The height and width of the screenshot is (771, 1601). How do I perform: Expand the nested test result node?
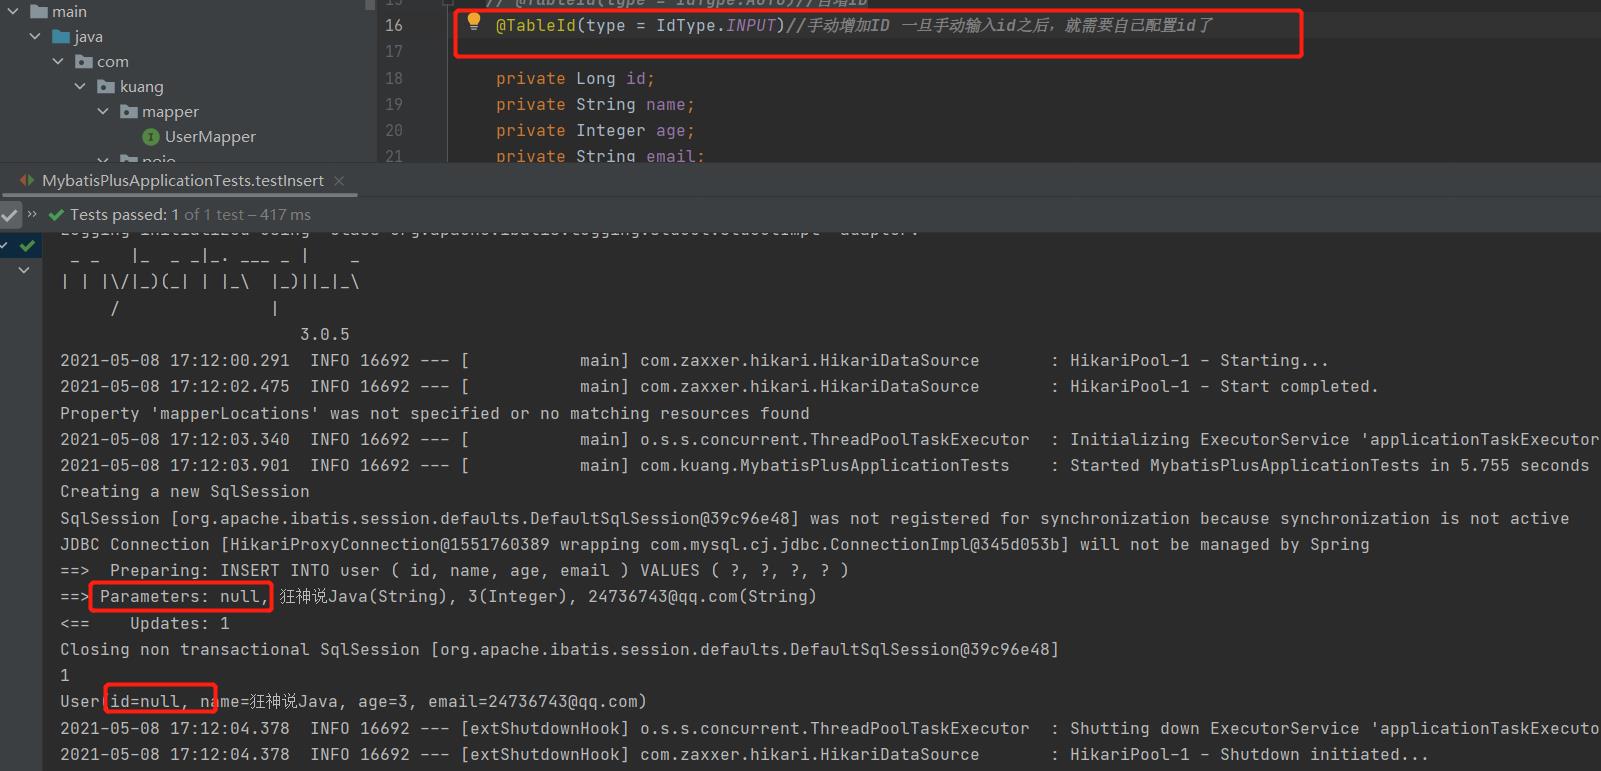(x=24, y=270)
